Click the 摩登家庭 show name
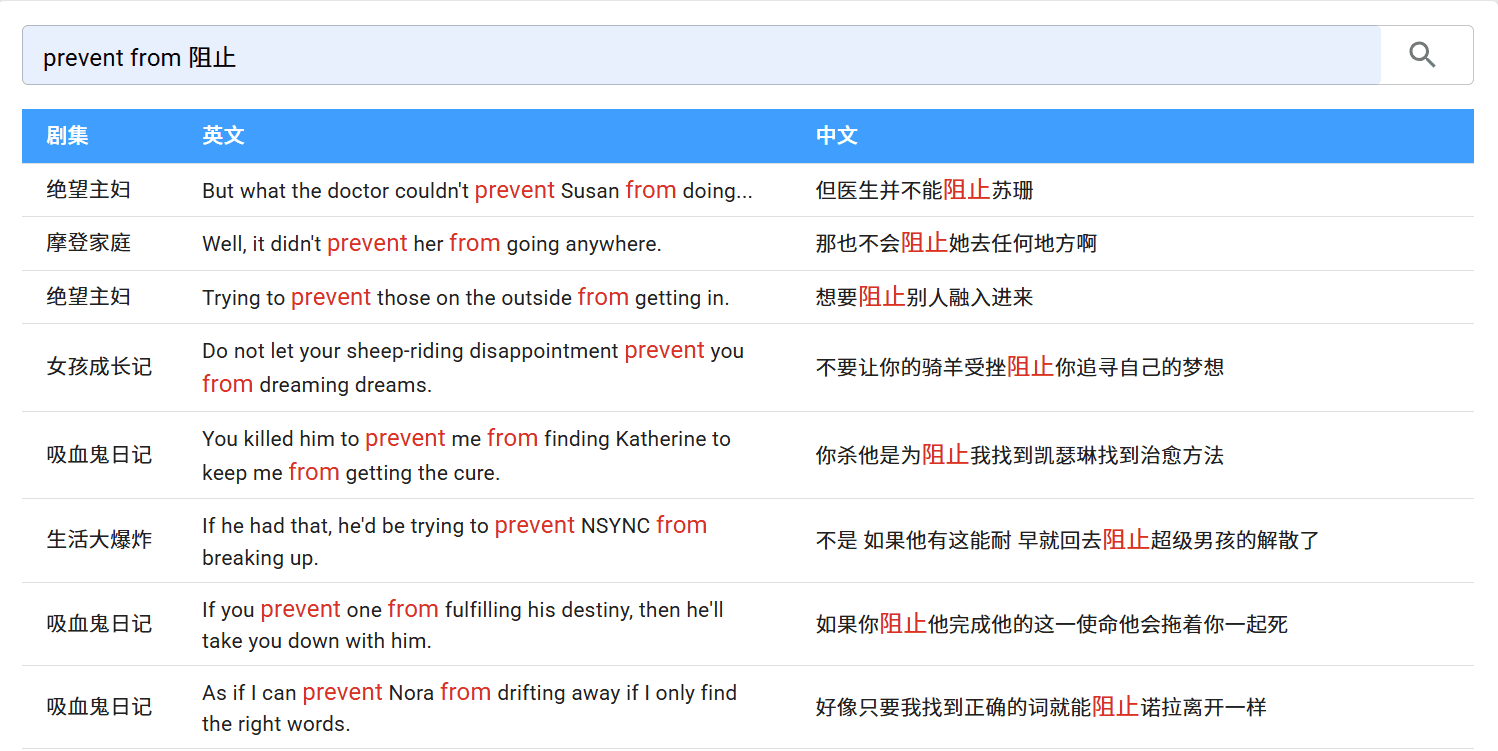The image size is (1498, 751). pyautogui.click(x=88, y=243)
